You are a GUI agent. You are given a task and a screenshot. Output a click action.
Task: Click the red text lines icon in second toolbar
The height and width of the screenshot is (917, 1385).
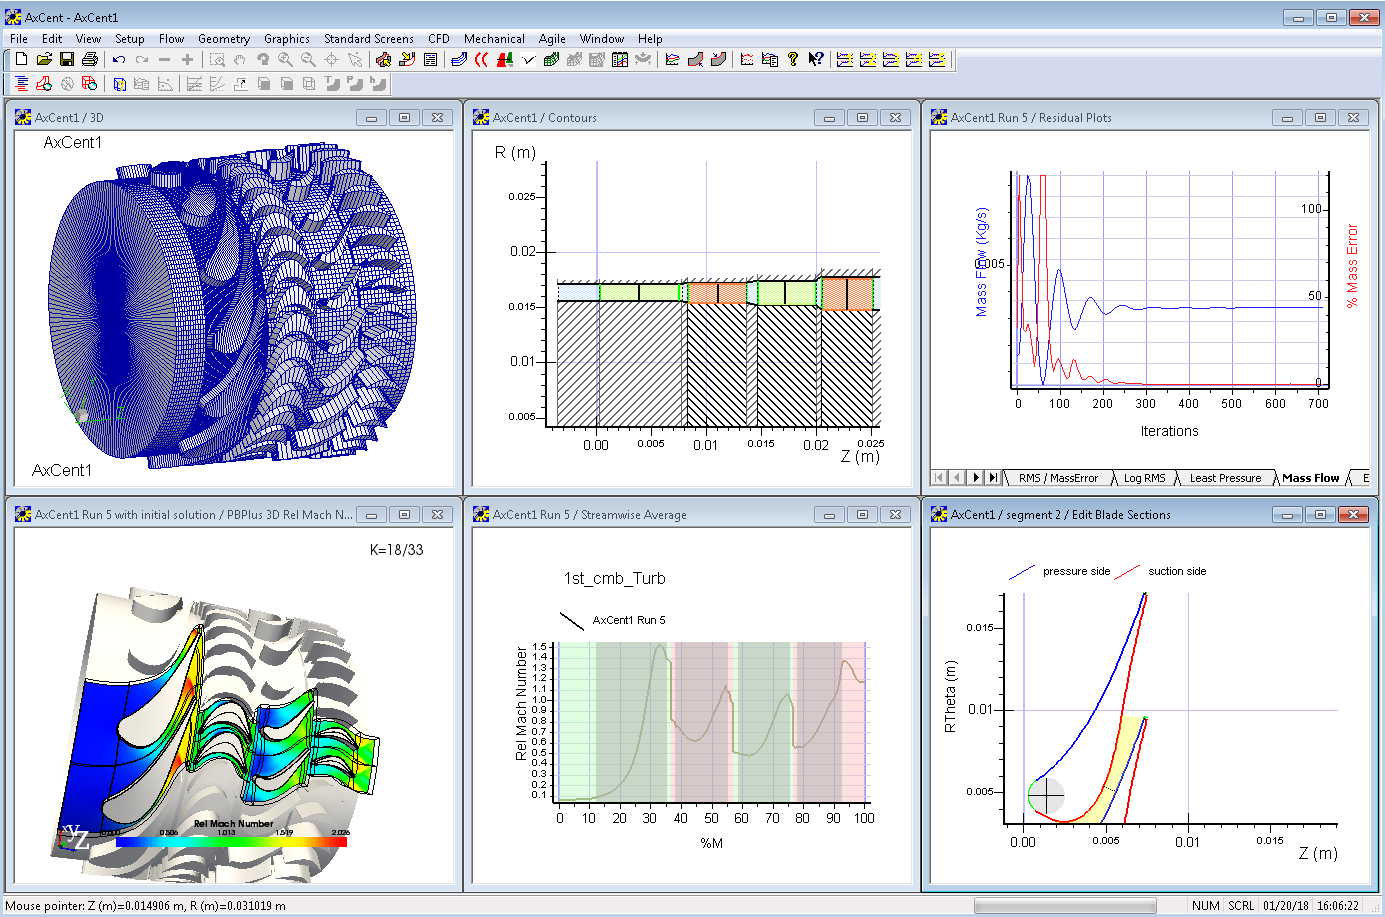click(x=21, y=84)
